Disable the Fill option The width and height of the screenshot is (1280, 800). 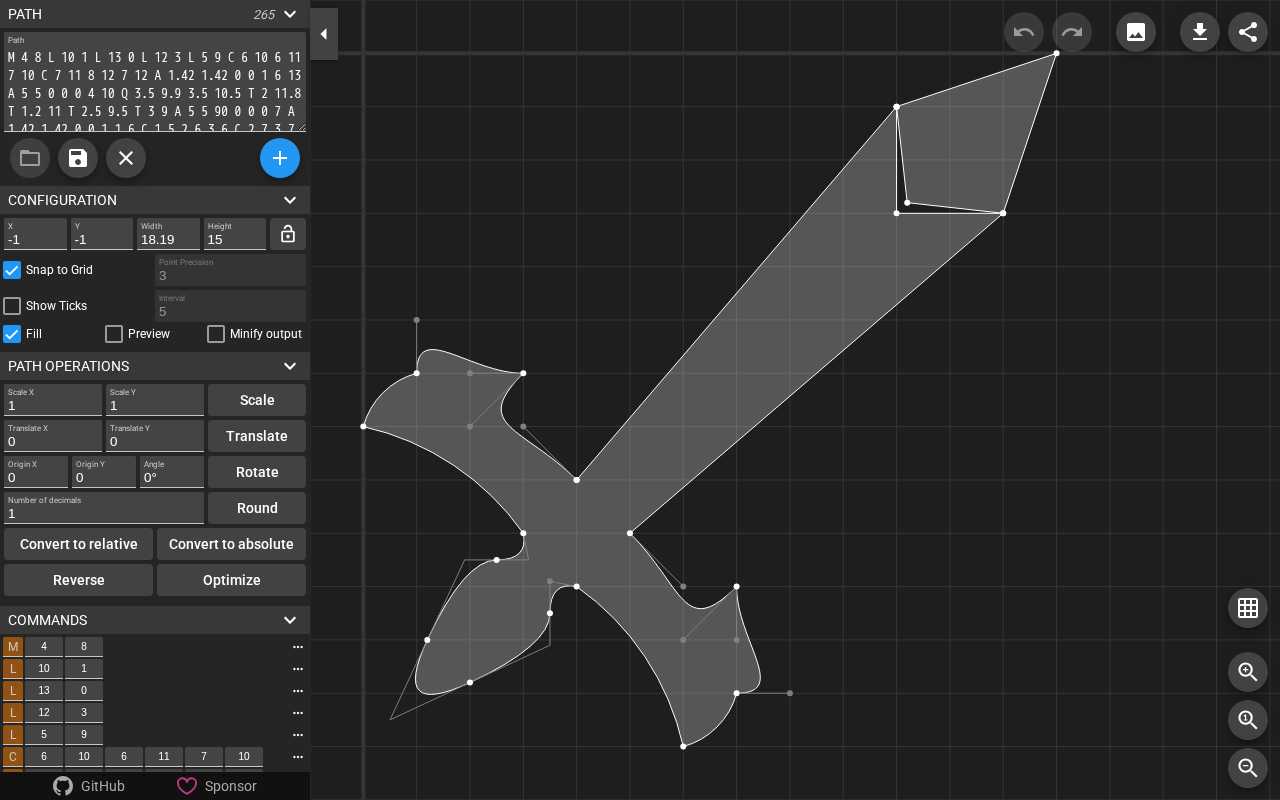coord(11,334)
